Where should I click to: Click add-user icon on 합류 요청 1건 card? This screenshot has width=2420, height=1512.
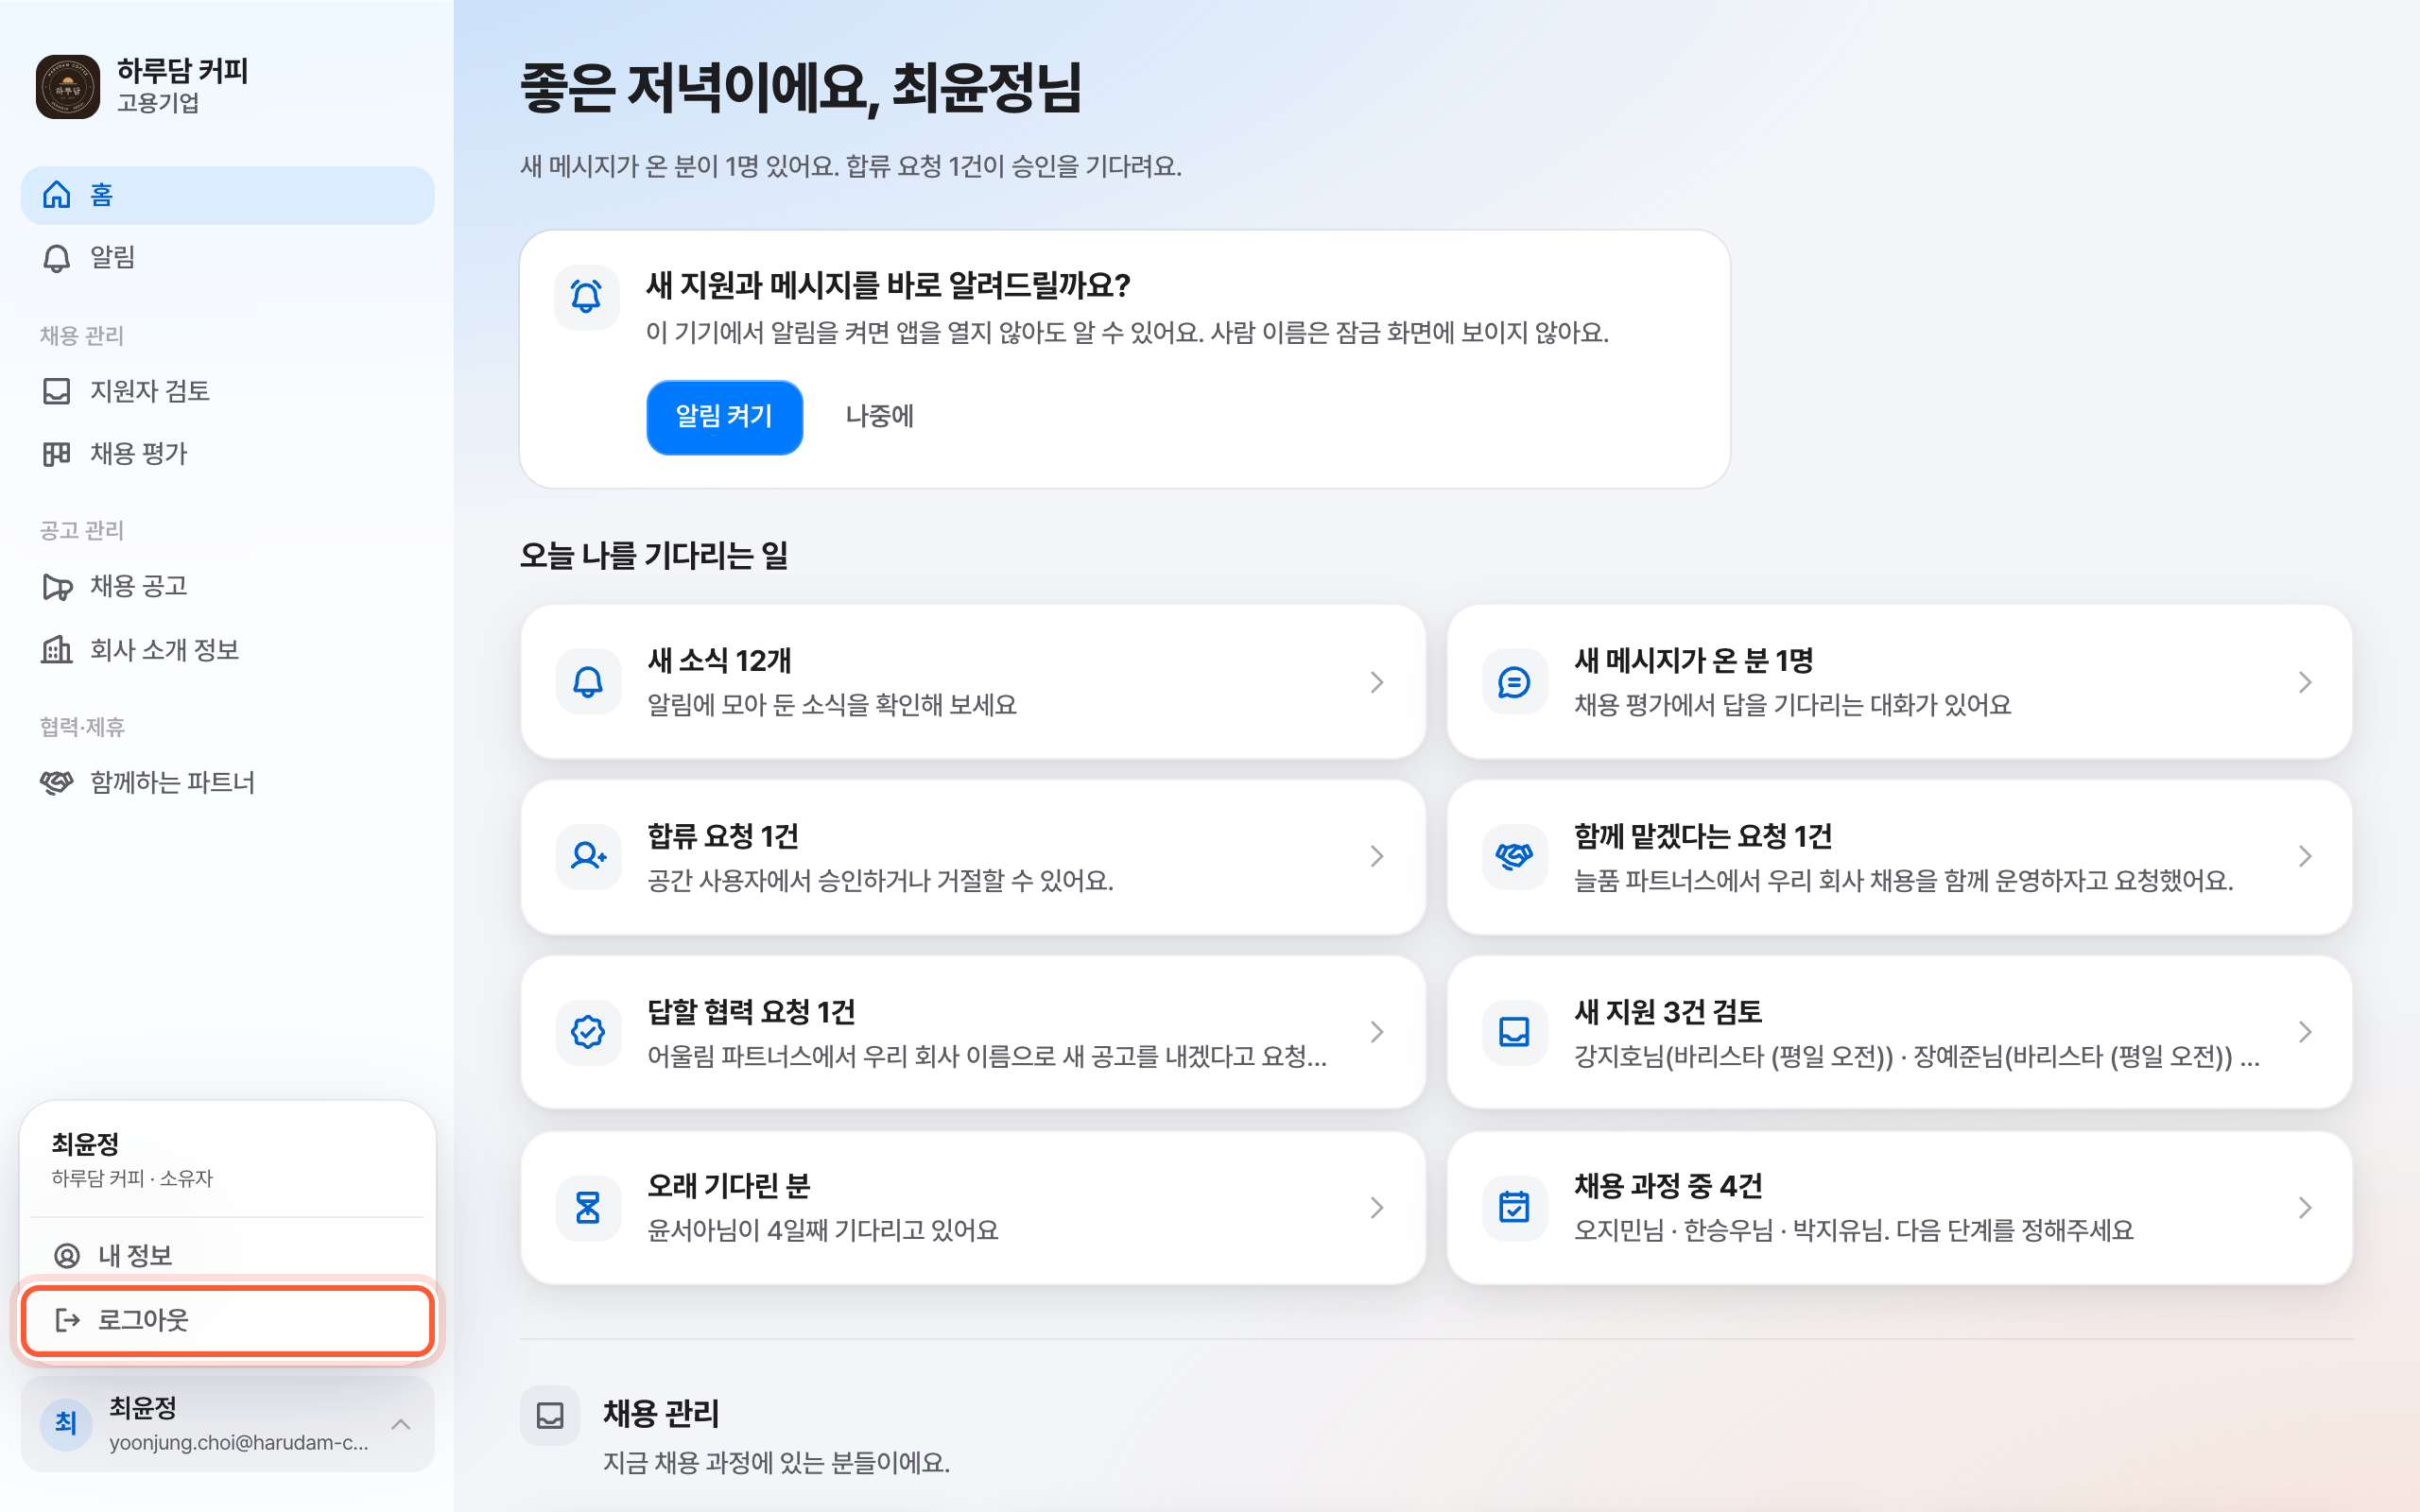click(x=588, y=857)
